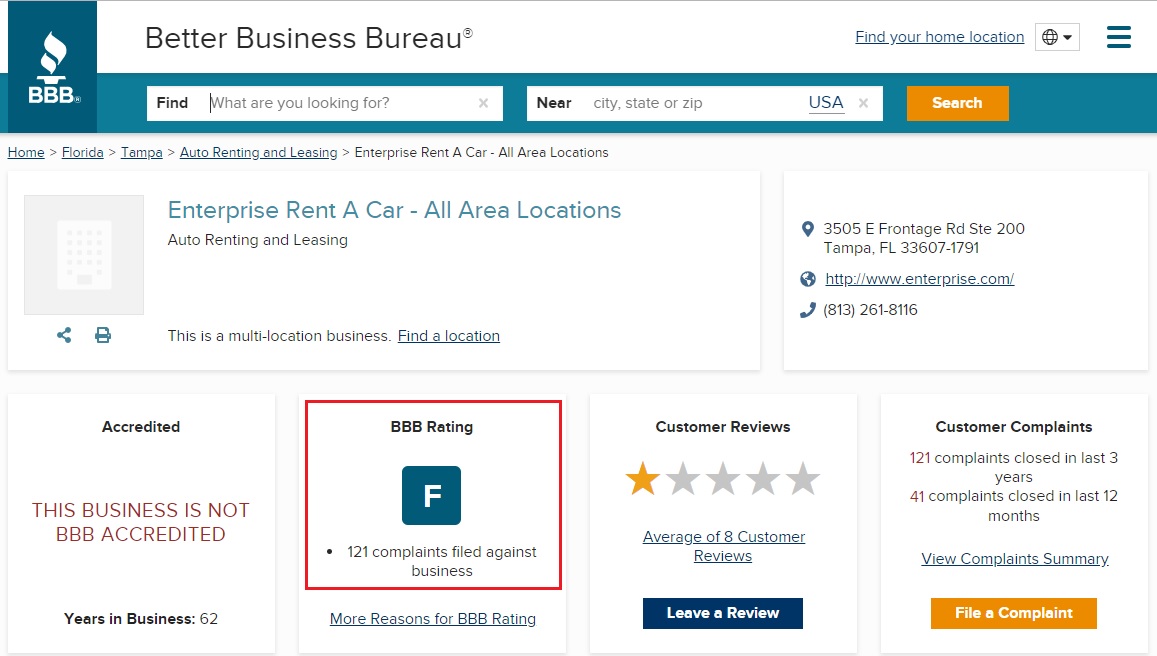Click the Customer Reviews heading
This screenshot has height=656, width=1157.
723,427
